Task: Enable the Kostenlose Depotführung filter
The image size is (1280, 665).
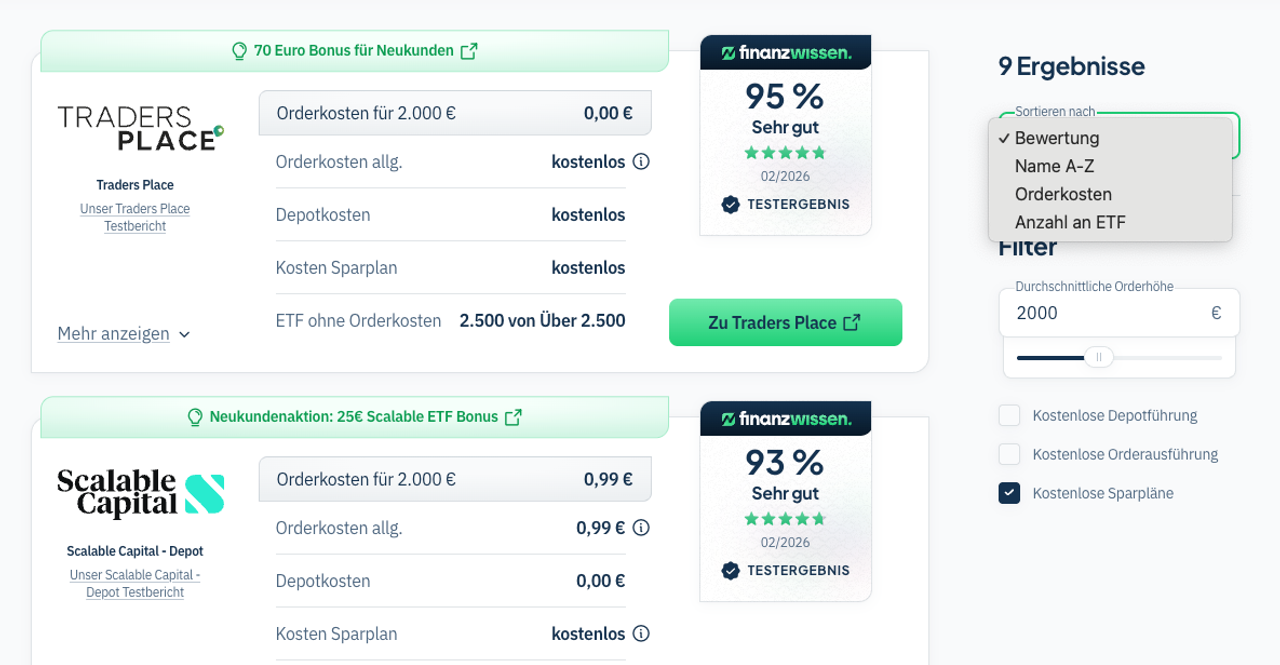Action: (x=1009, y=415)
